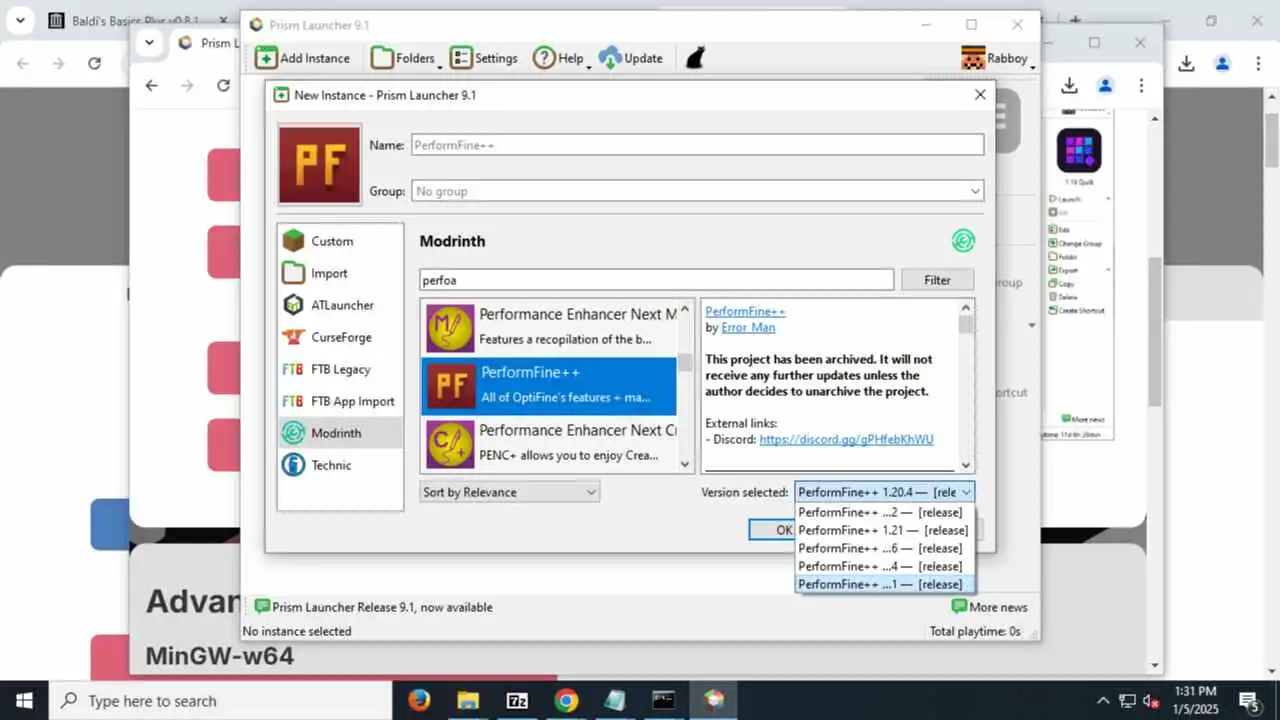This screenshot has height=720, width=1280.
Task: Click the modpack list scroll-down arrow
Action: click(685, 464)
